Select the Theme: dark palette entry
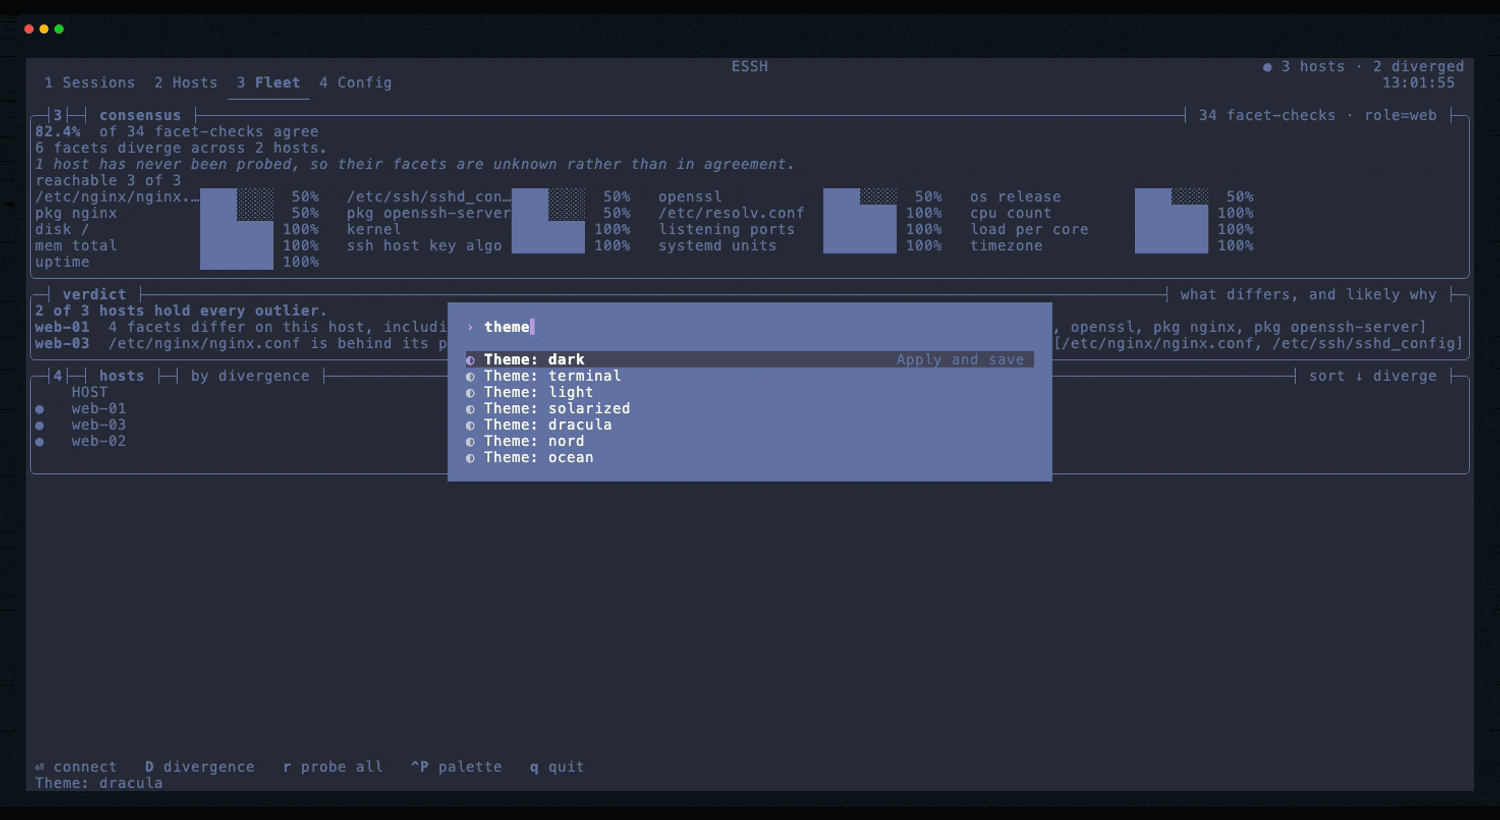Screen dimensions: 1500x820 (750, 359)
